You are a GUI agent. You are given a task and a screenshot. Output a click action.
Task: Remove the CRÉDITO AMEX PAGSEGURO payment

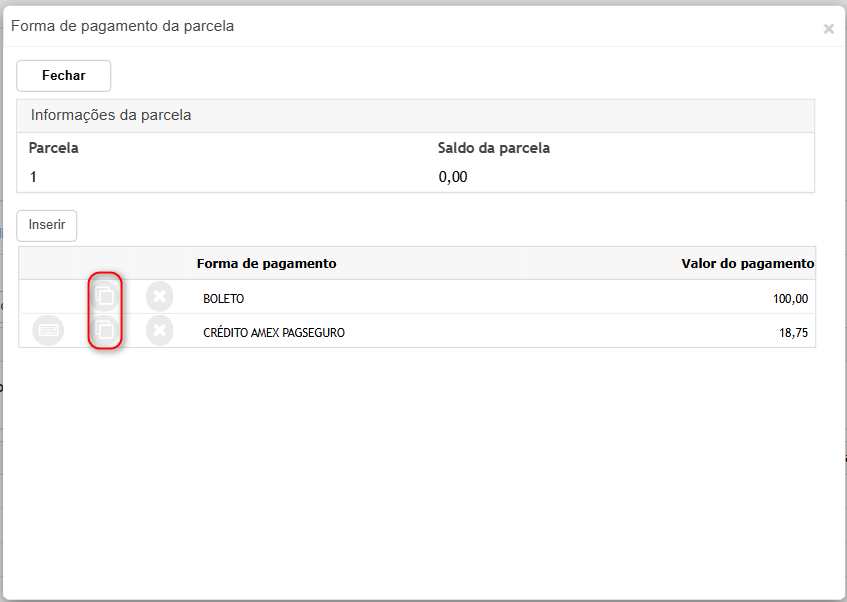(159, 330)
